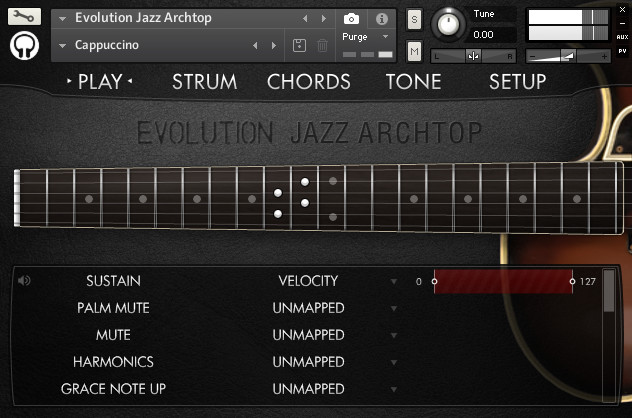Click the red velocity range bar

(503, 281)
